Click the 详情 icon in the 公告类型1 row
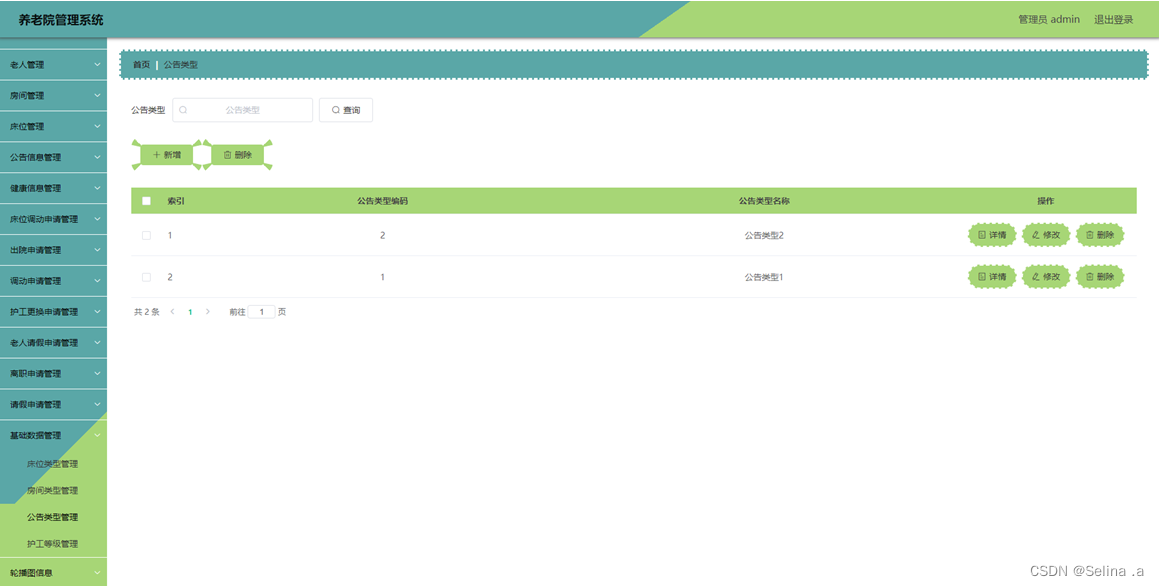 pyautogui.click(x=982, y=277)
